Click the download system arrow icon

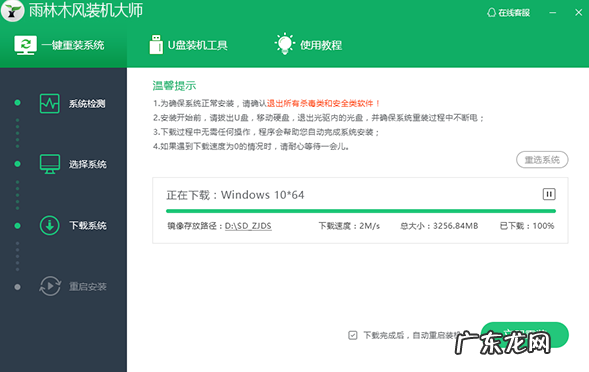coord(50,225)
